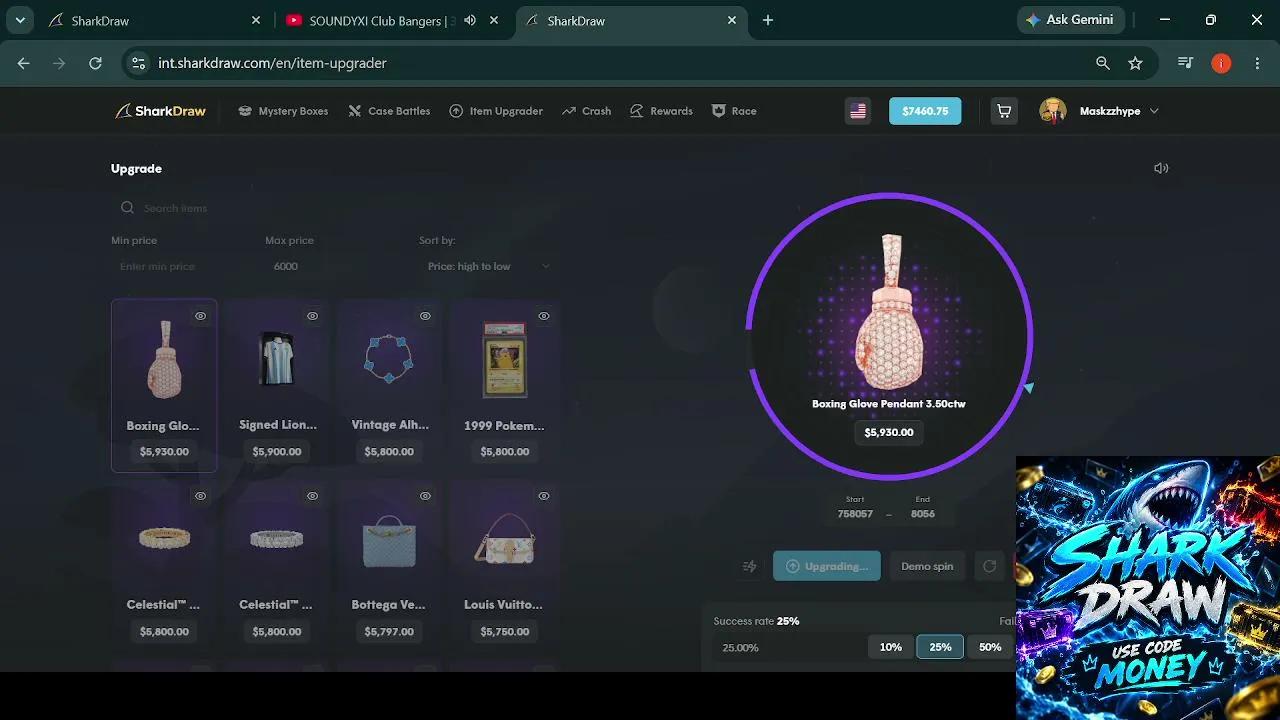Click the eye icon on Bottega Ve... card
This screenshot has height=720, width=1280.
425,496
